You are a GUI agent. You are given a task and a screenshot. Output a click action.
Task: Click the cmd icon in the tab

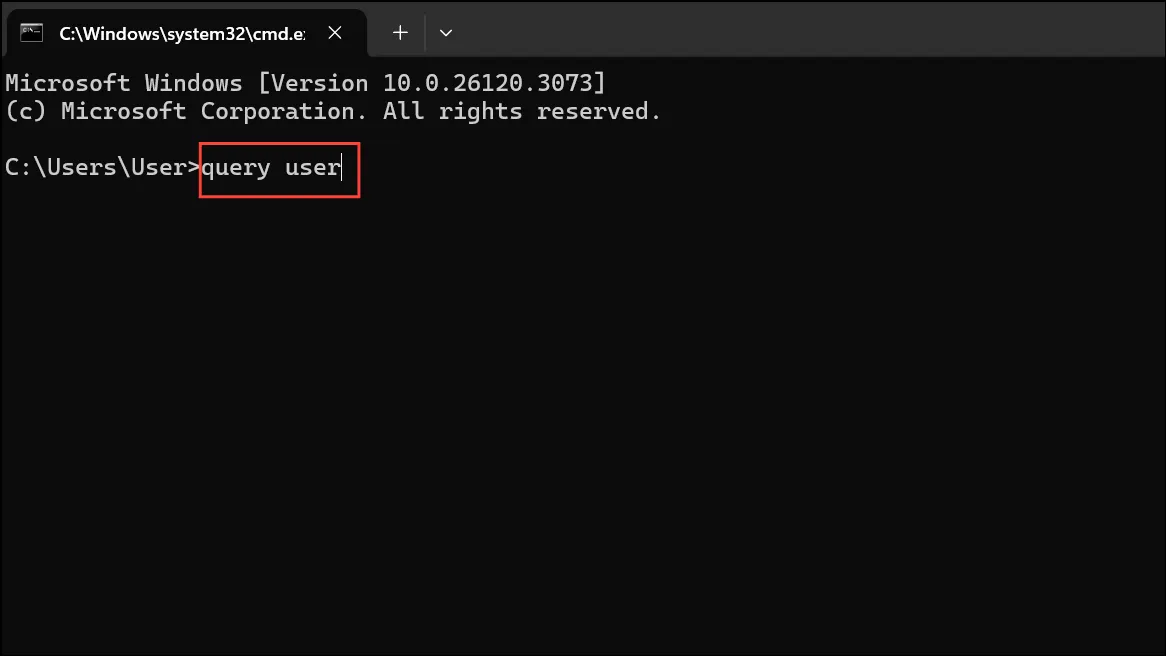pos(31,33)
